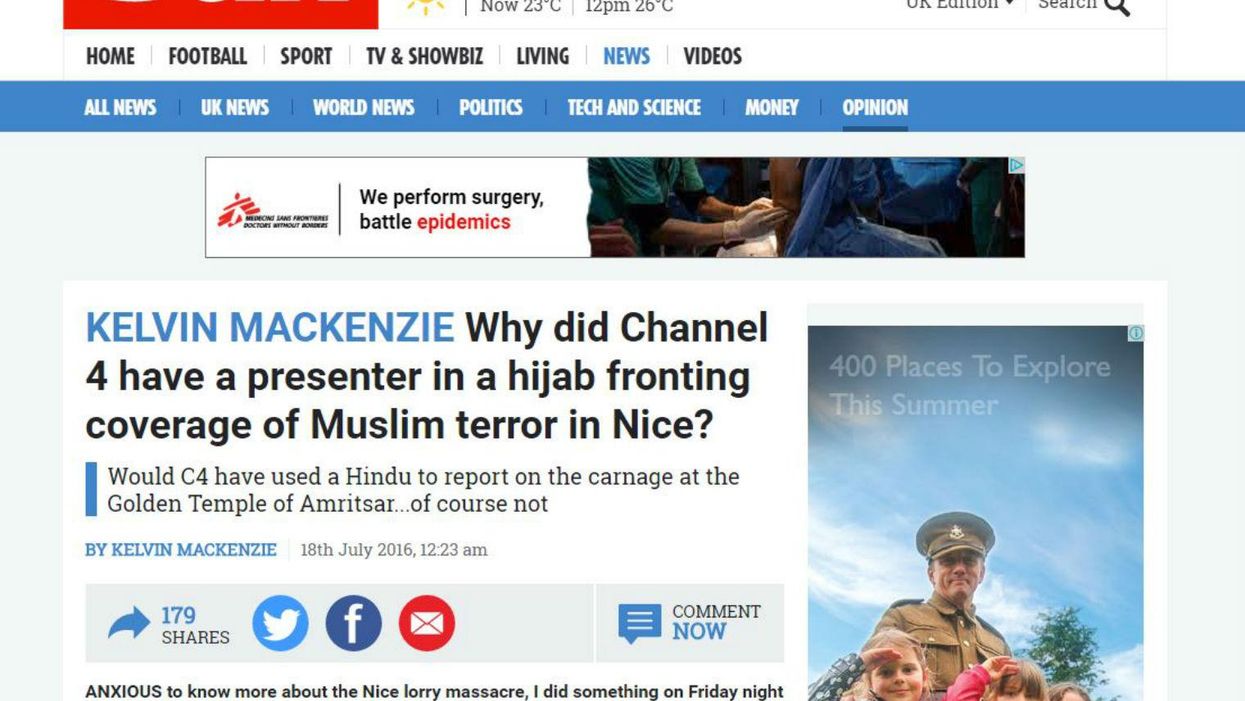Viewport: 1245px width, 701px height.
Task: Open the Doctors Without Borders banner ad
Action: [x=614, y=208]
